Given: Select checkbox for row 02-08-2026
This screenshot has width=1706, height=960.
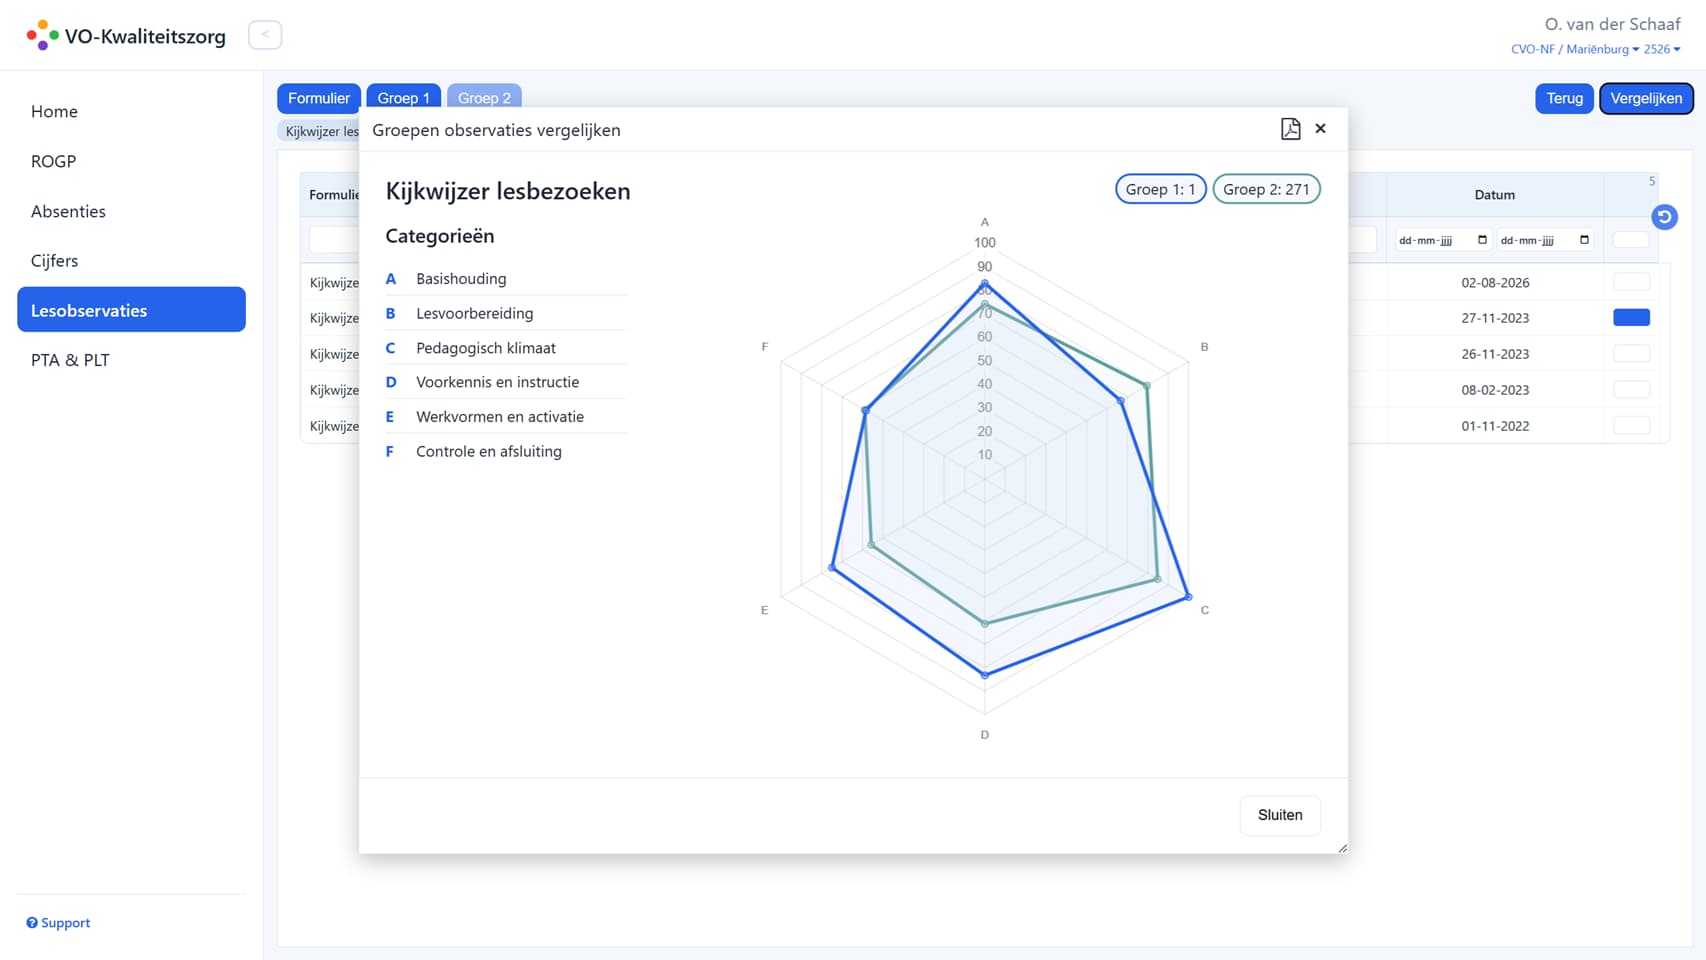Looking at the screenshot, I should (x=1631, y=282).
